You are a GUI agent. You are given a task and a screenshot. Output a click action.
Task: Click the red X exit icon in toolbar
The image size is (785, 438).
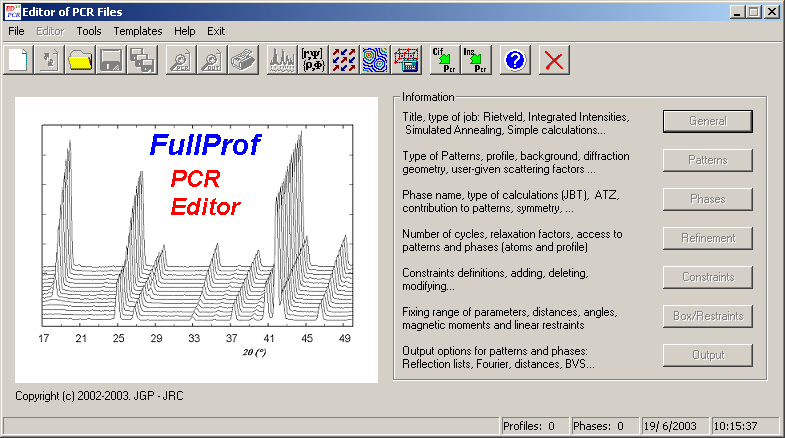554,60
